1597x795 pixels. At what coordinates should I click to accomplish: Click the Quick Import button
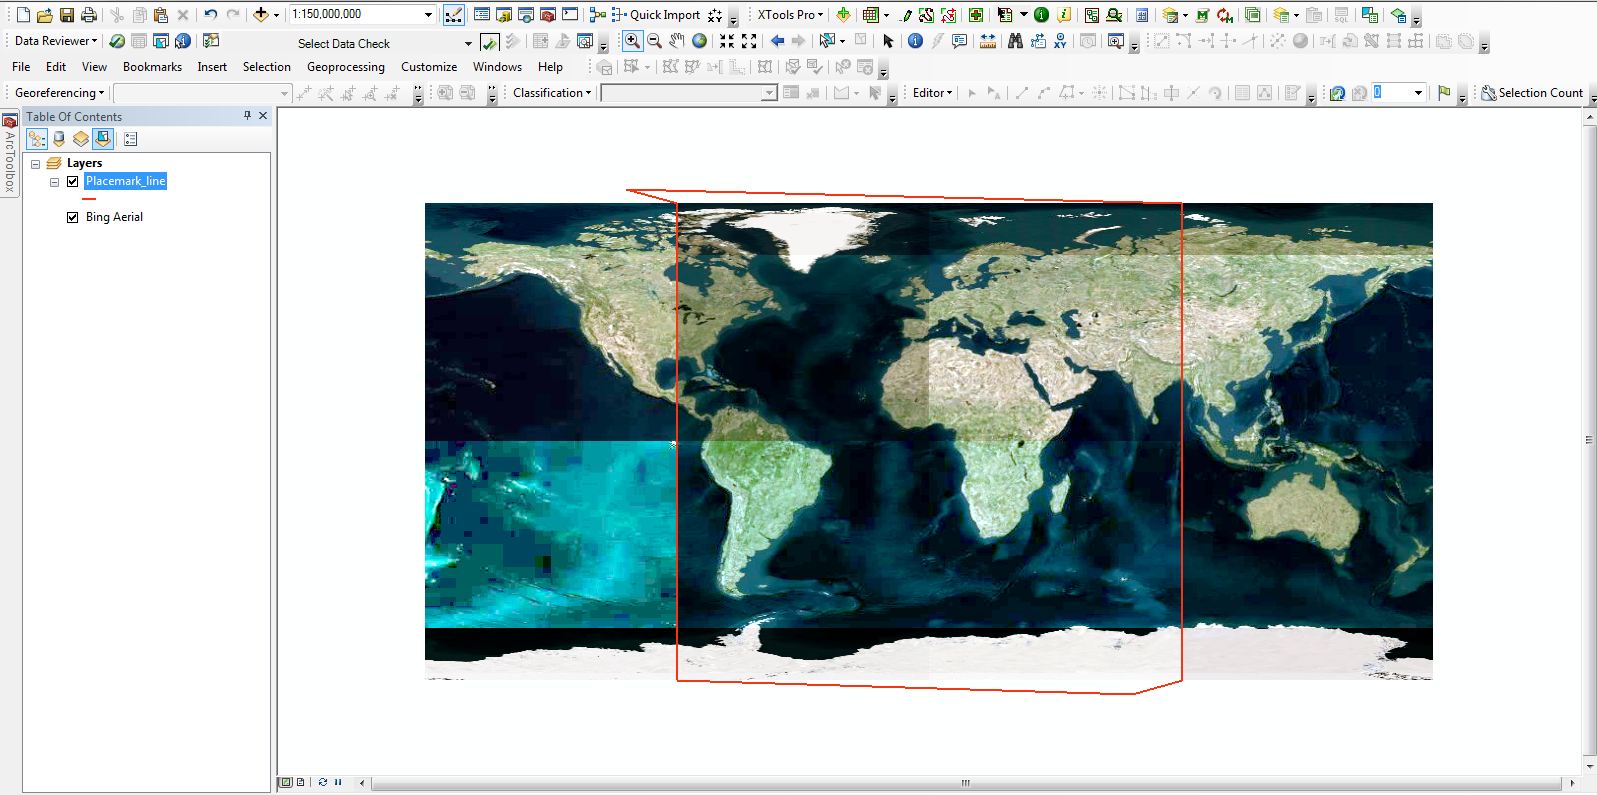click(655, 15)
